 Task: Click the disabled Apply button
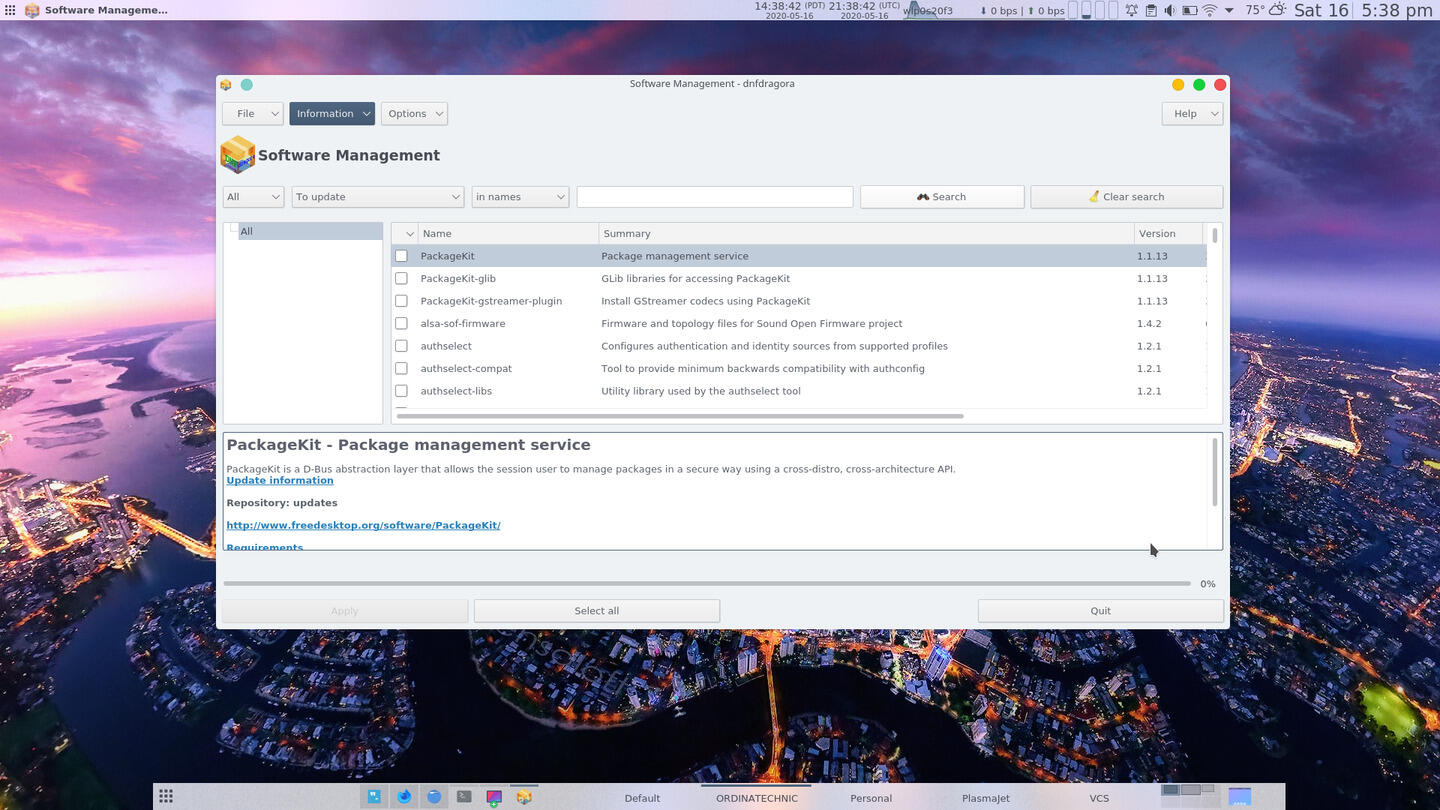345,611
